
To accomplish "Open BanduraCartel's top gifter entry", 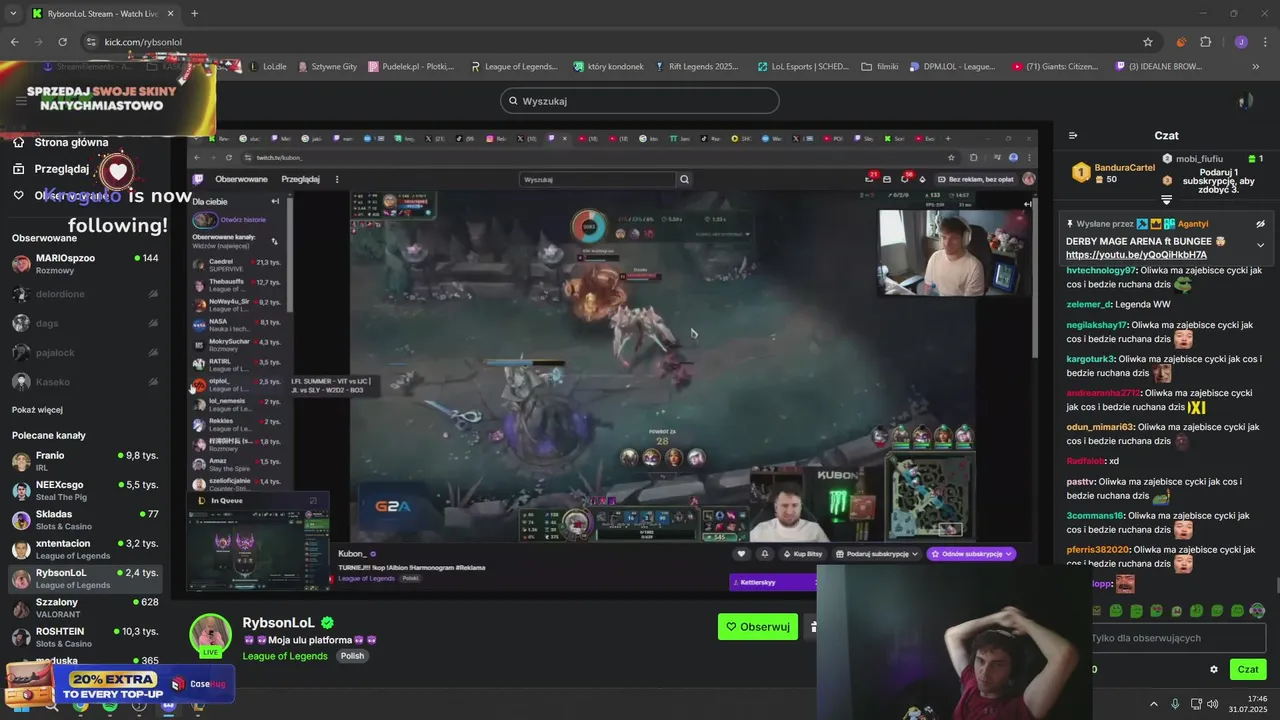I will point(1113,173).
